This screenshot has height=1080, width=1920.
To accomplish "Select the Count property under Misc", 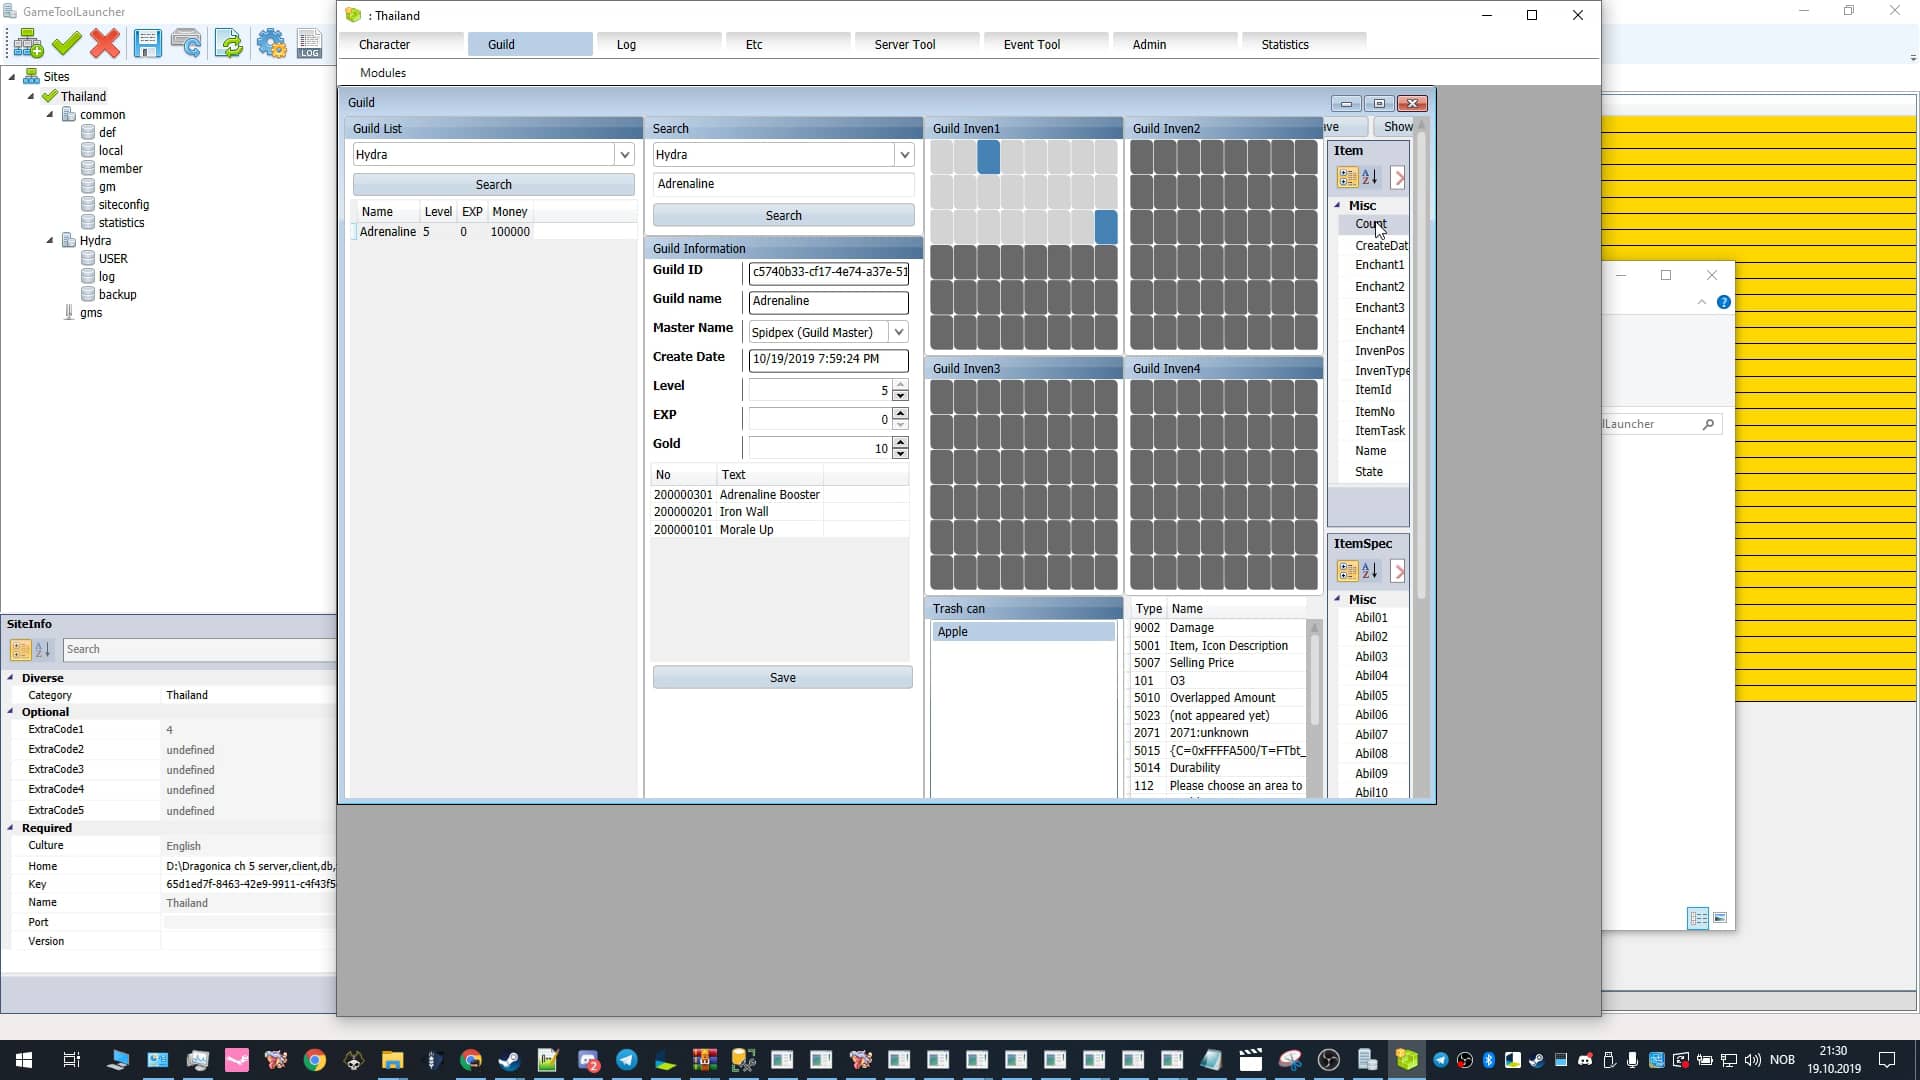I will click(x=1369, y=224).
